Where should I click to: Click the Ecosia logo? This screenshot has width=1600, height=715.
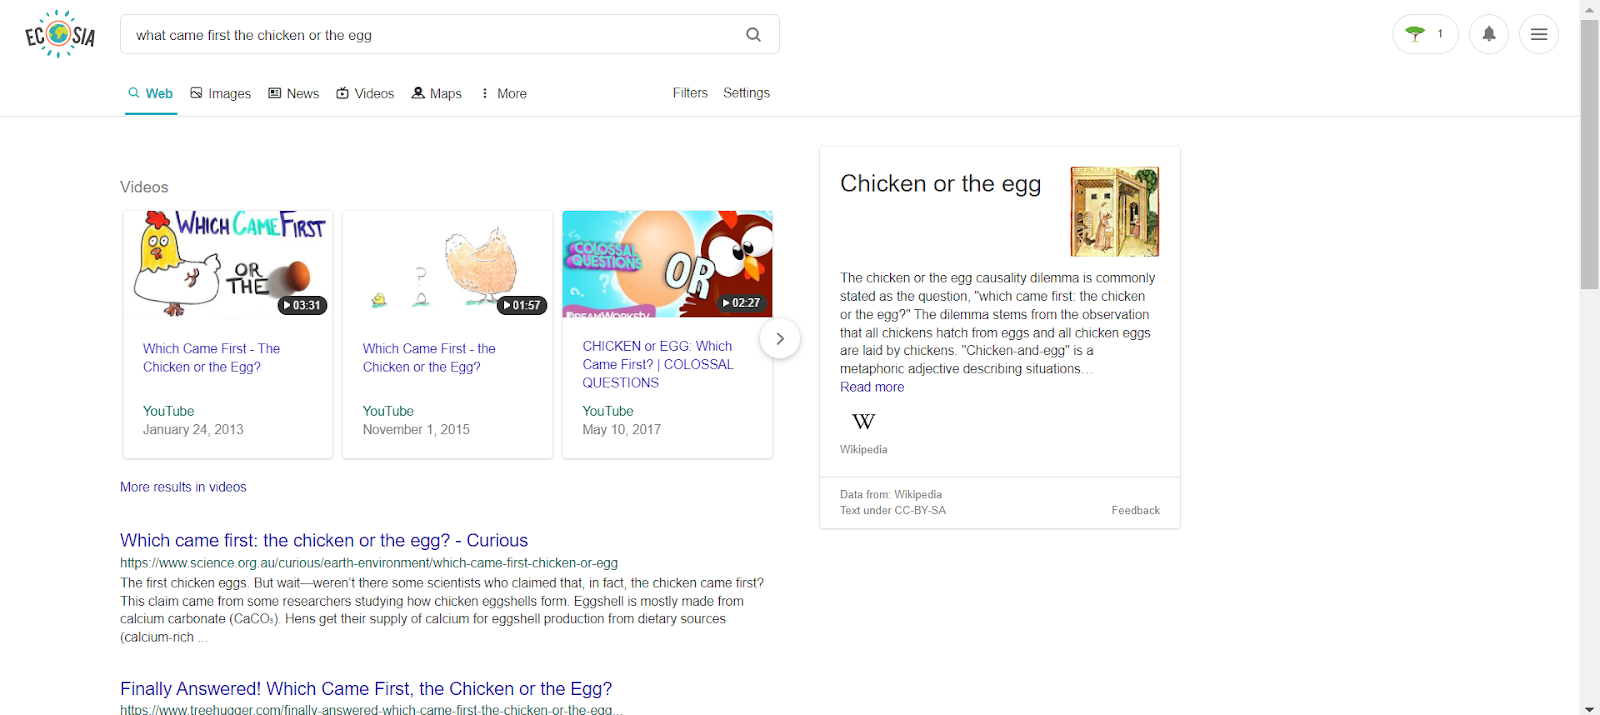[60, 35]
